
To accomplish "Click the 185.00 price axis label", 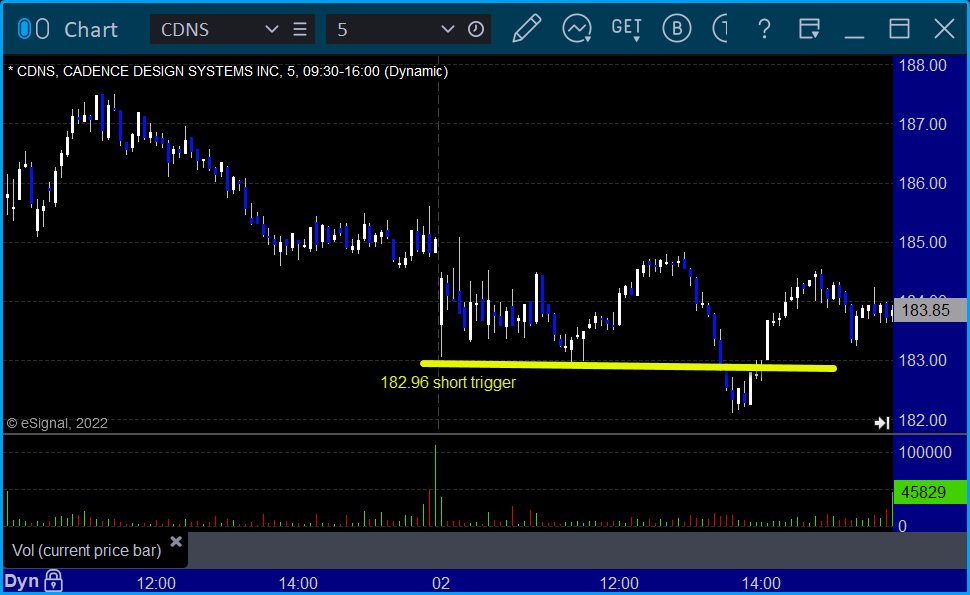I will coord(922,242).
